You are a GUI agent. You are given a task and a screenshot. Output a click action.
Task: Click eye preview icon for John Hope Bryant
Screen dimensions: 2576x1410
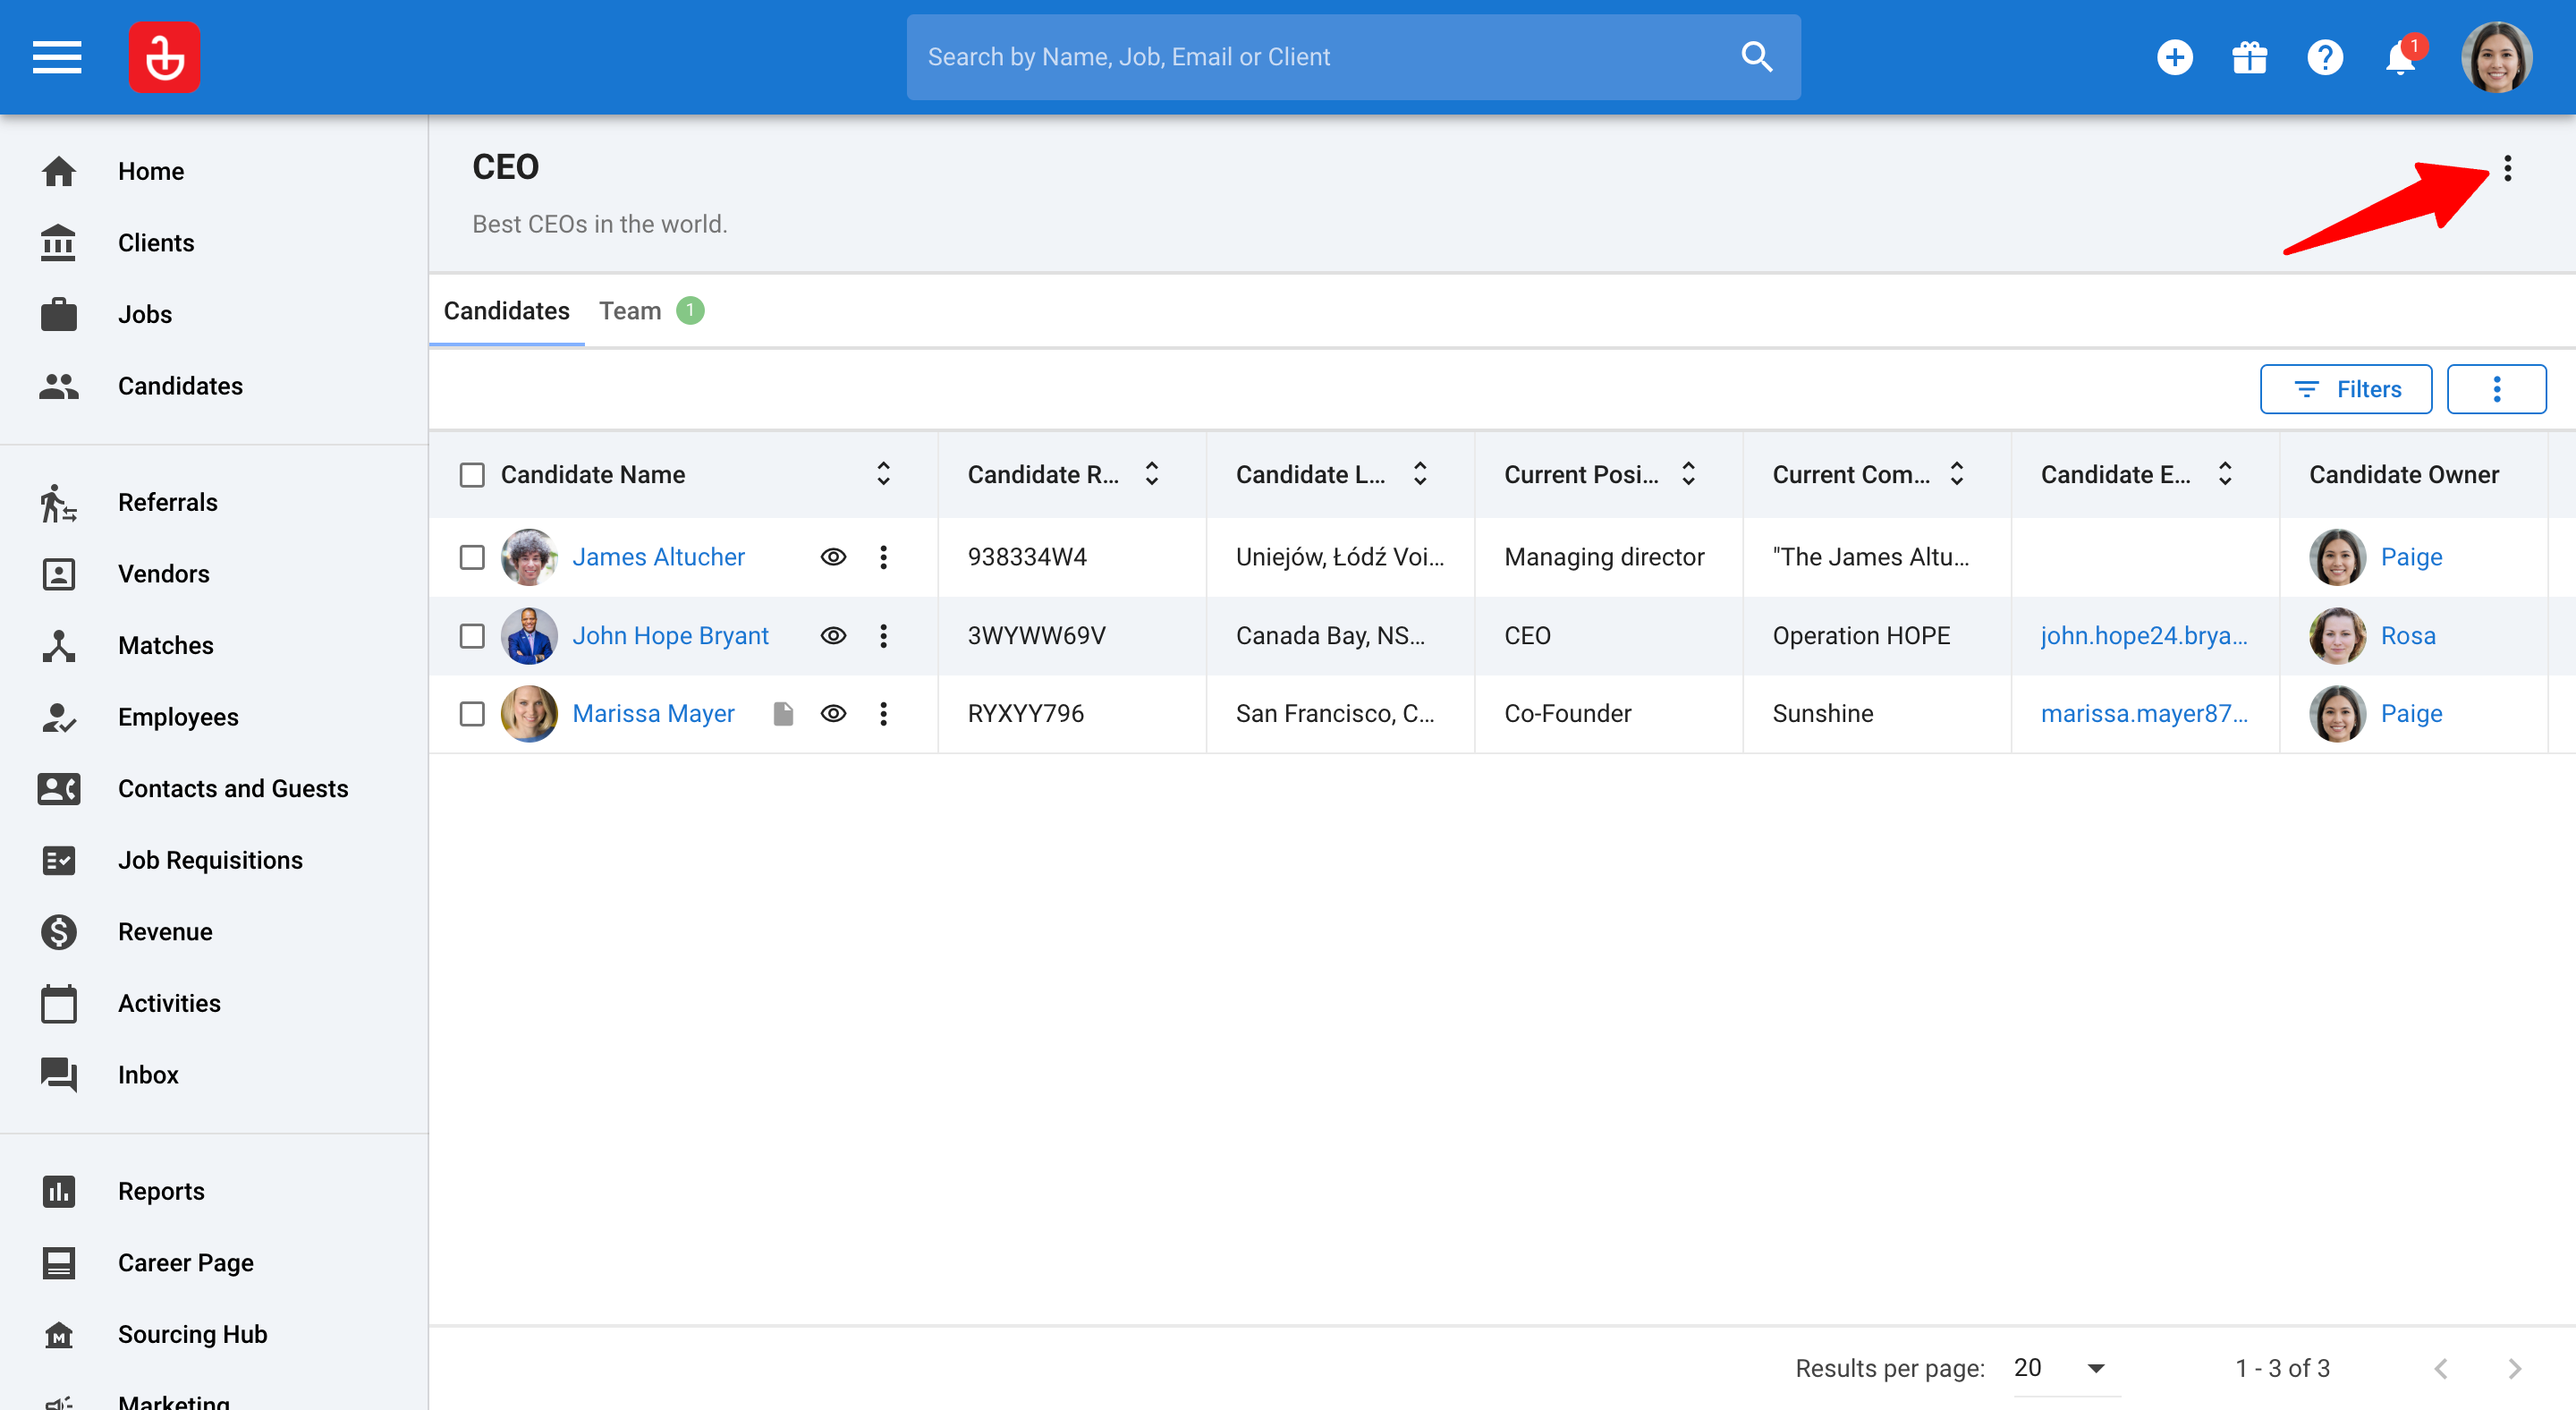tap(833, 636)
